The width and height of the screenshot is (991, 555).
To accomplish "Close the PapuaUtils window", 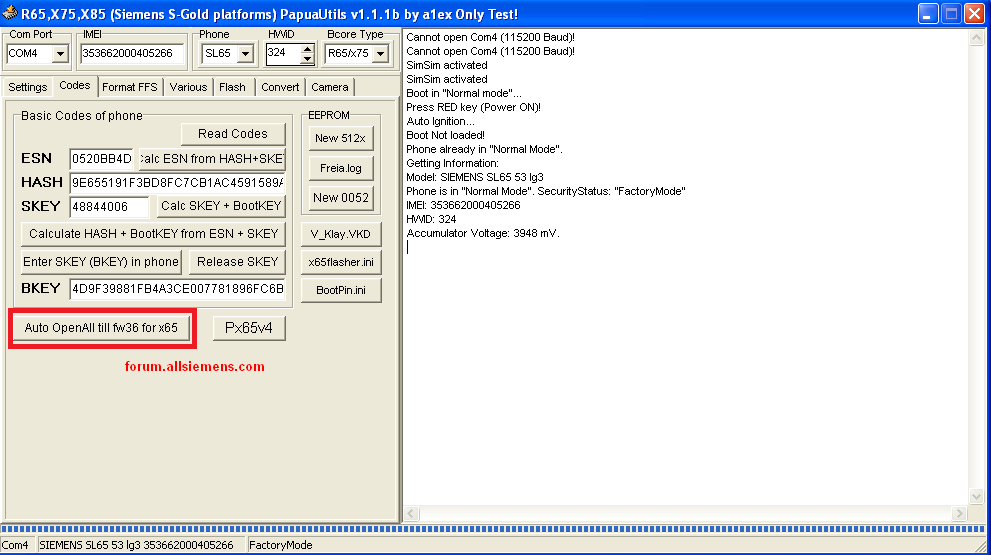I will 975,13.
